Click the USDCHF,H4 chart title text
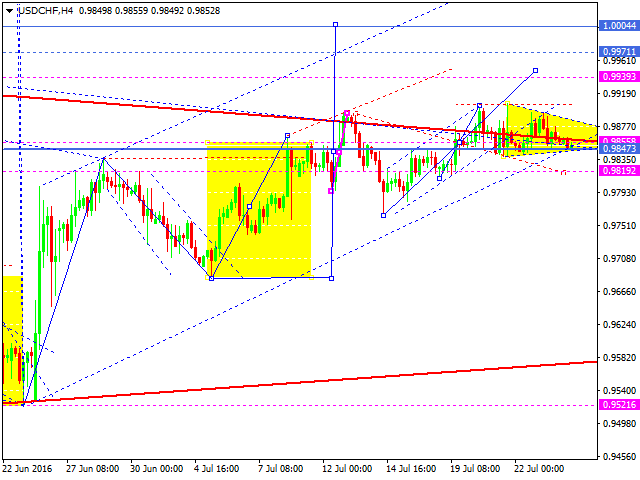 46,11
